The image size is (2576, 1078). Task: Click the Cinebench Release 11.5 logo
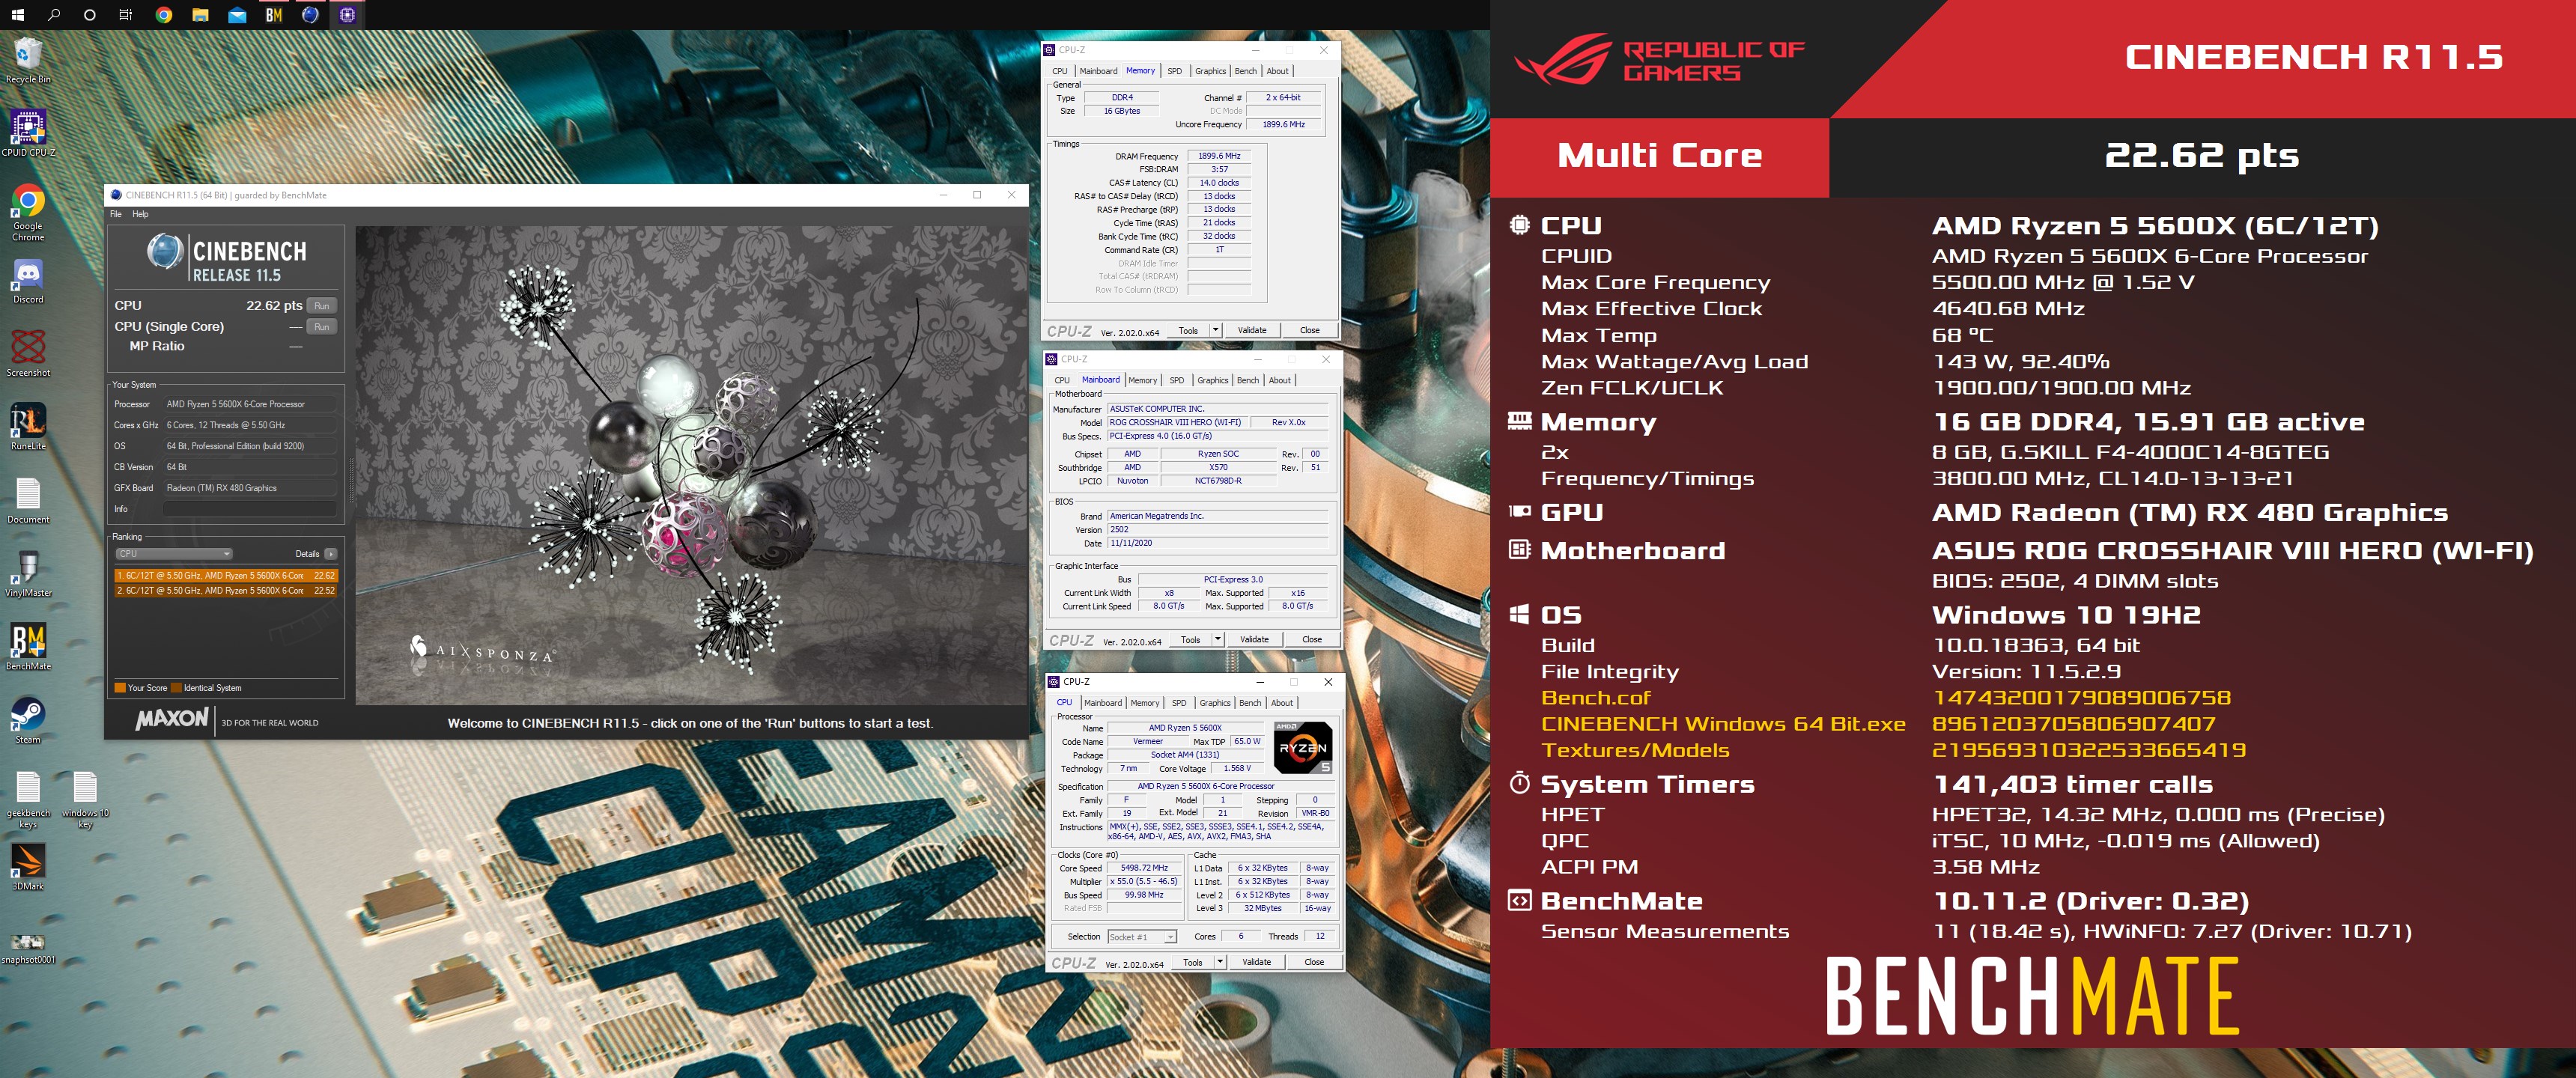pyautogui.click(x=227, y=258)
